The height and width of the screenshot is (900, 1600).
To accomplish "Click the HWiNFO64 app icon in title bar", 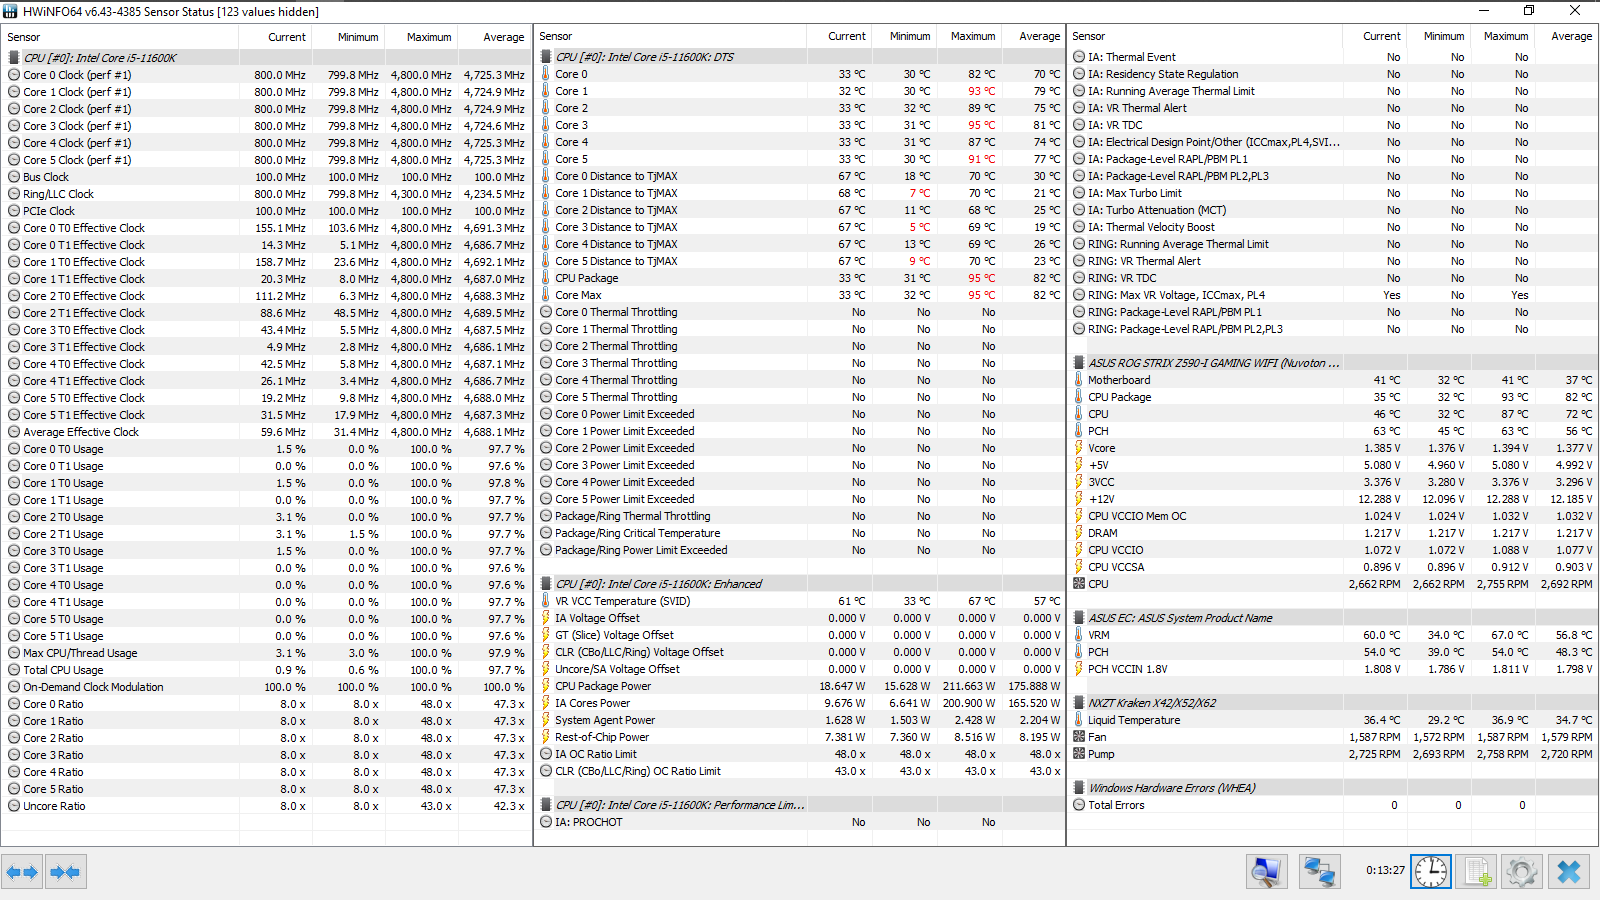I will point(11,11).
